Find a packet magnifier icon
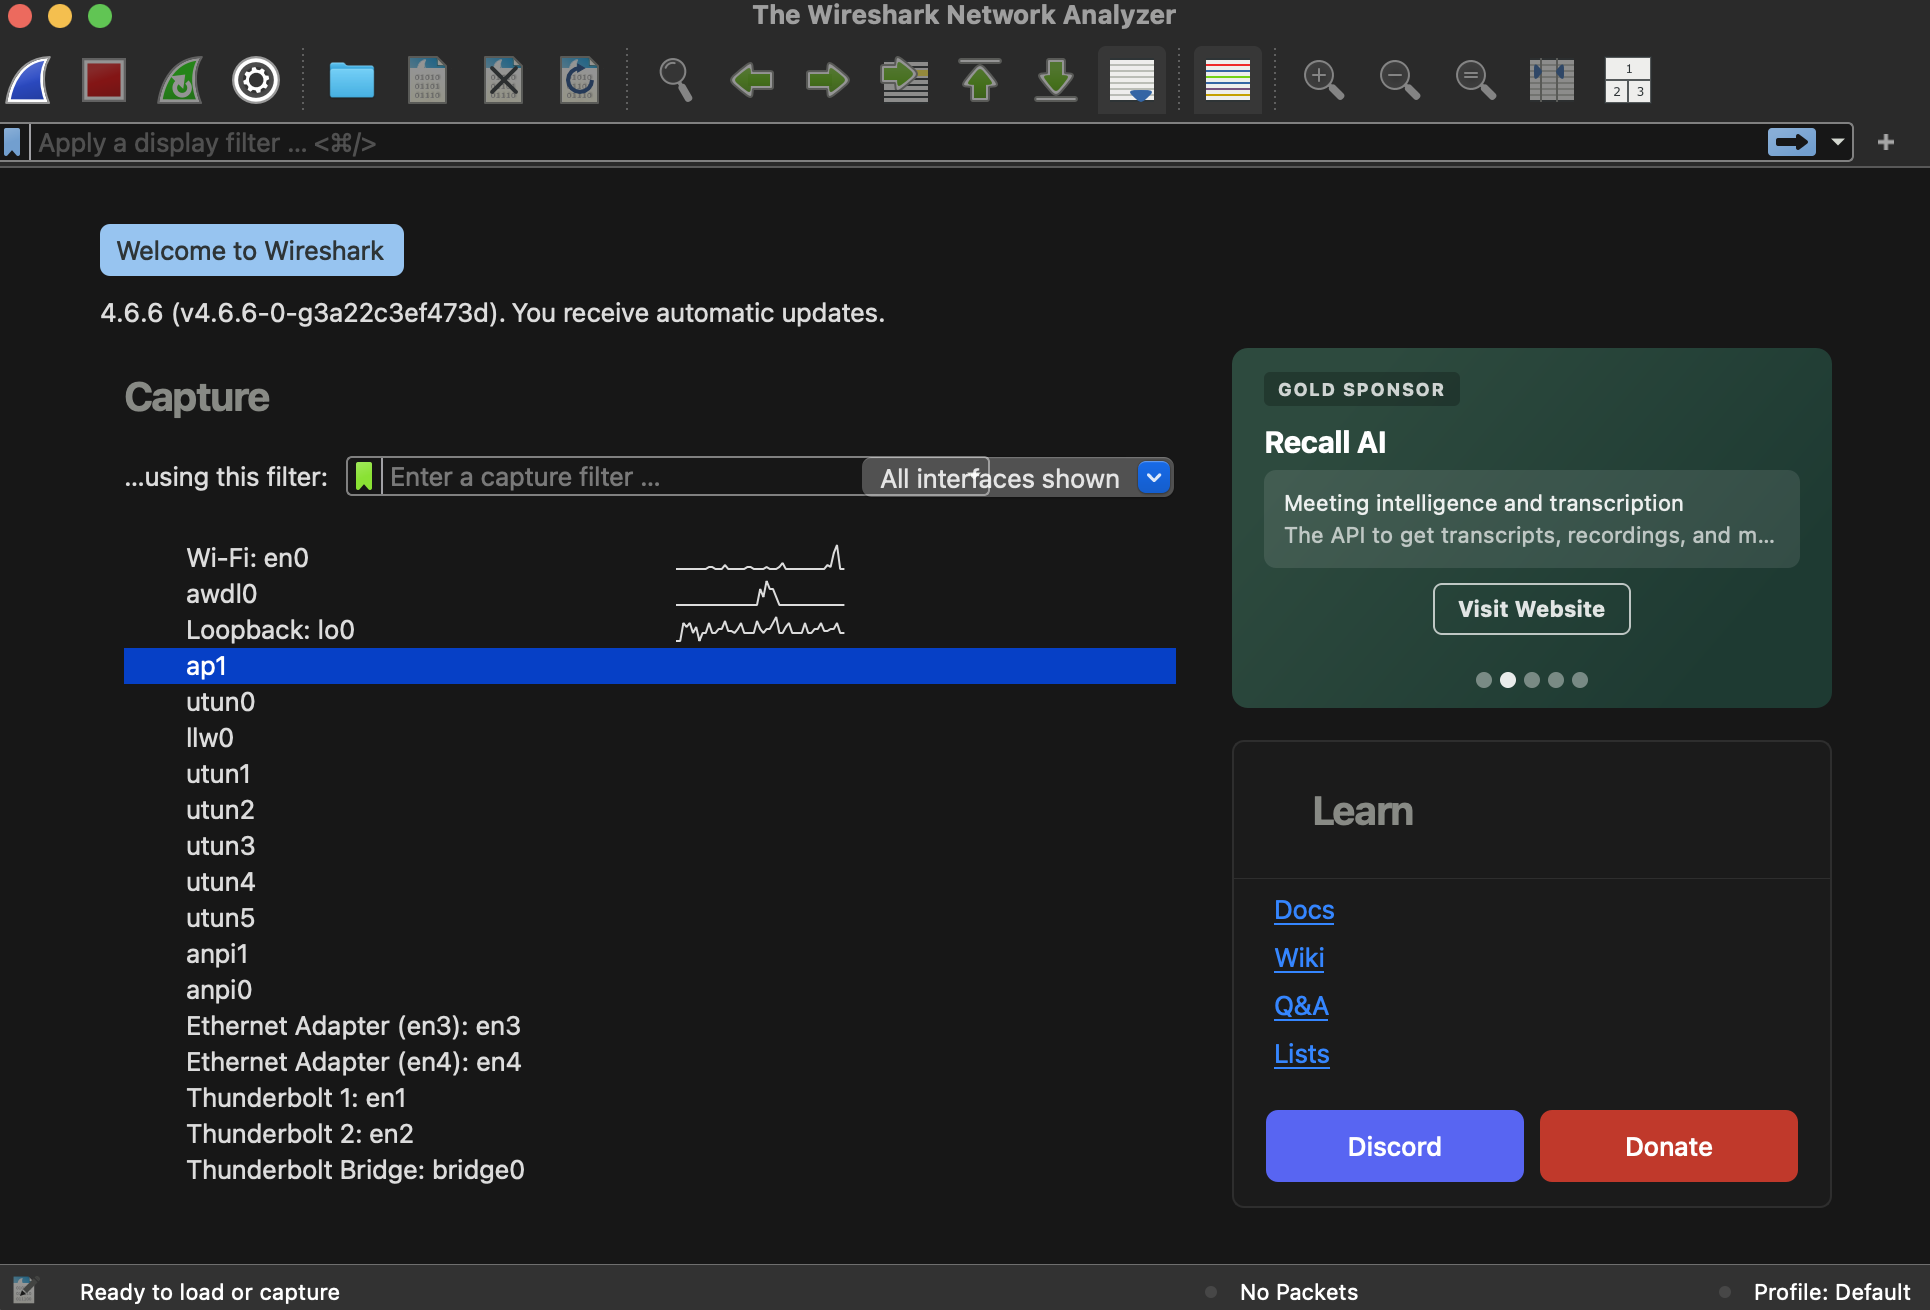Screen dimensions: 1930x1310 coord(676,80)
